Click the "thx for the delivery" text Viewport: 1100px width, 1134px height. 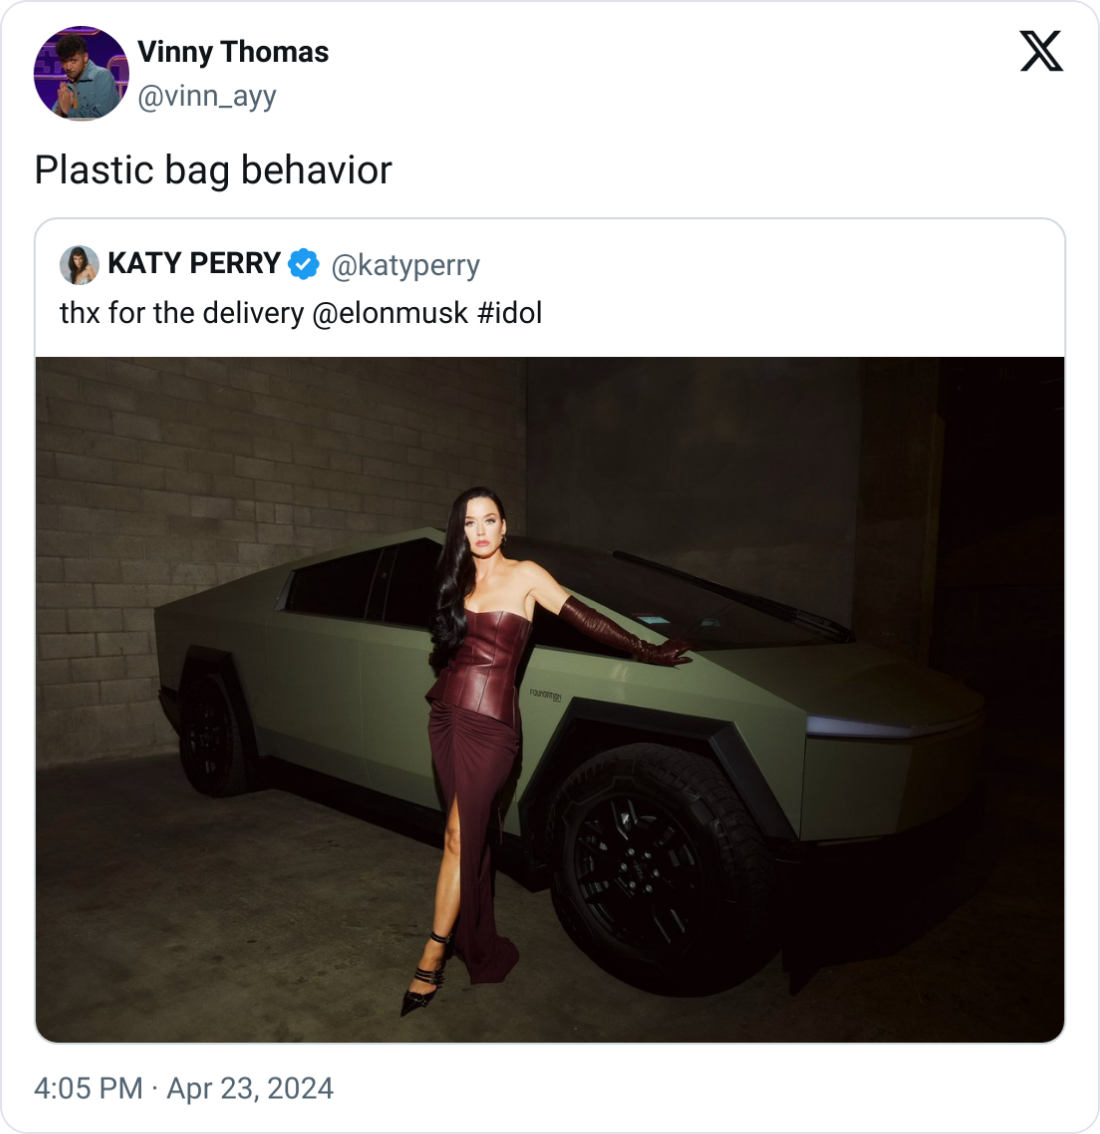click(x=181, y=313)
